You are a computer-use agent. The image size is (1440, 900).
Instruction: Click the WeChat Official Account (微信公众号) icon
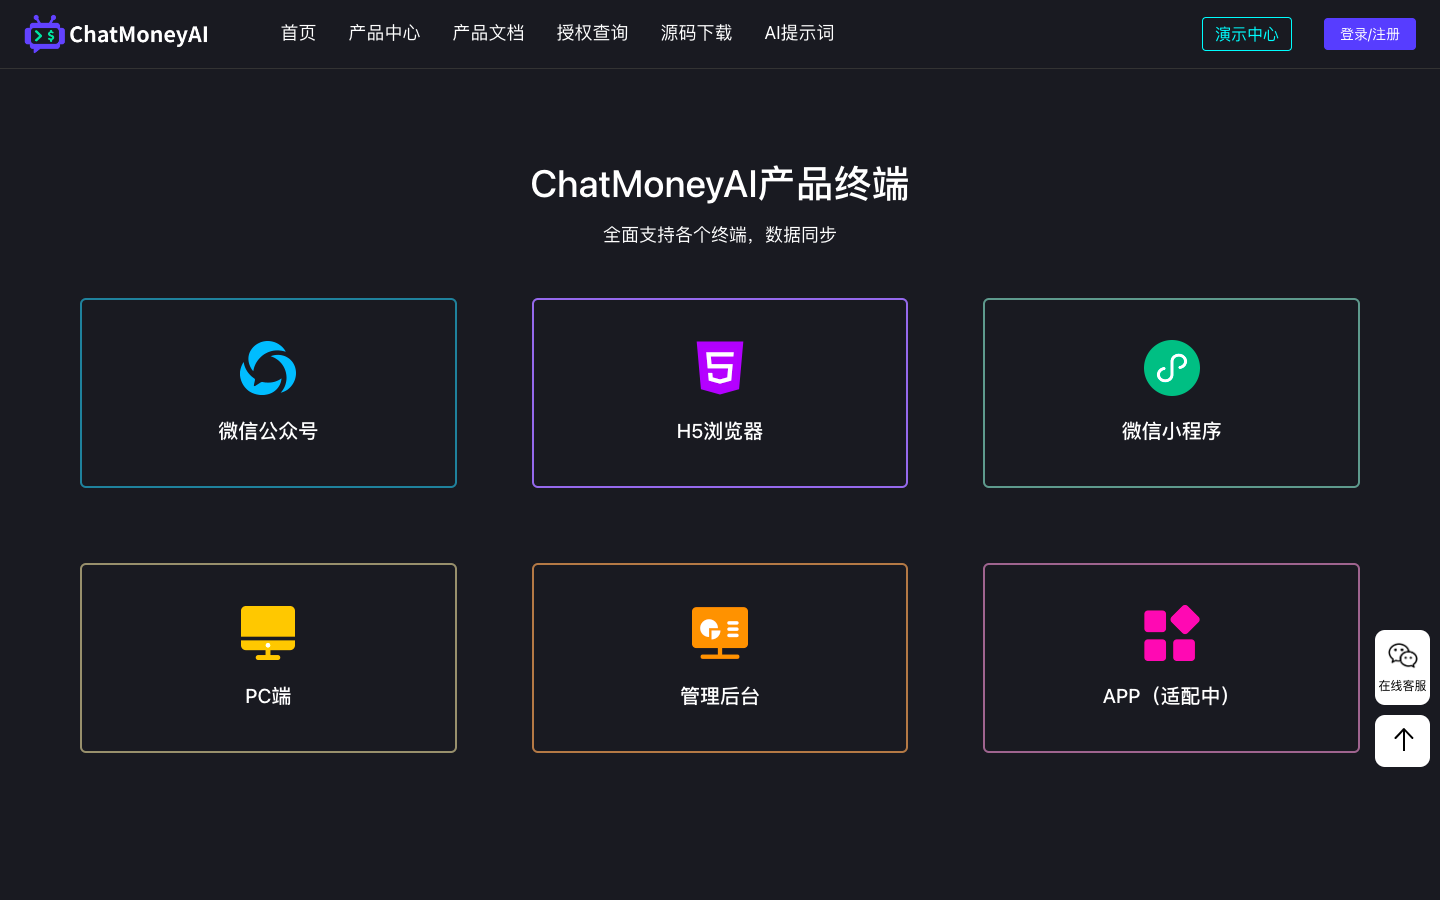point(268,368)
